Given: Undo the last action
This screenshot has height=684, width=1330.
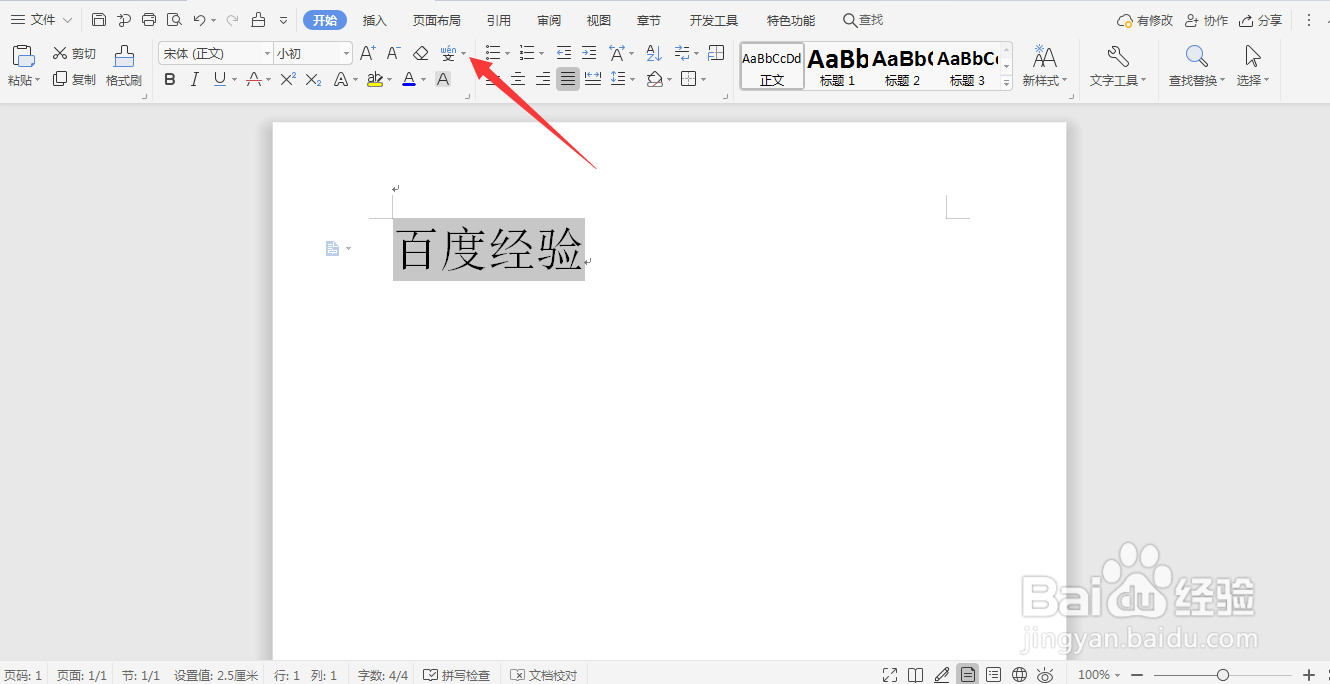Looking at the screenshot, I should [199, 20].
